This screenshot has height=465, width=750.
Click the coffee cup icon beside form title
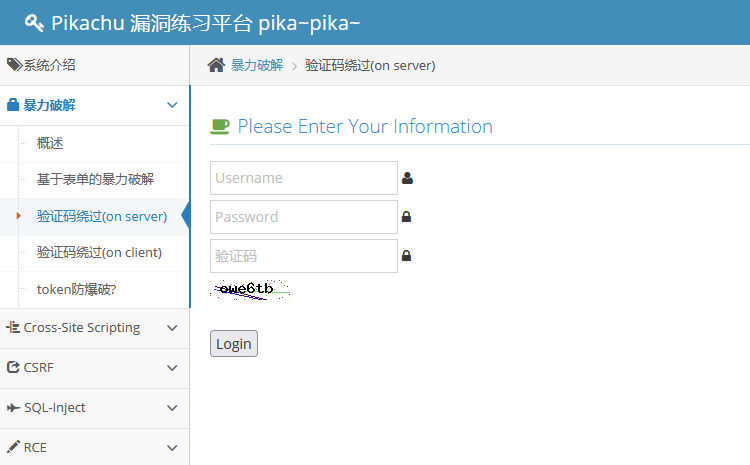pyautogui.click(x=220, y=126)
